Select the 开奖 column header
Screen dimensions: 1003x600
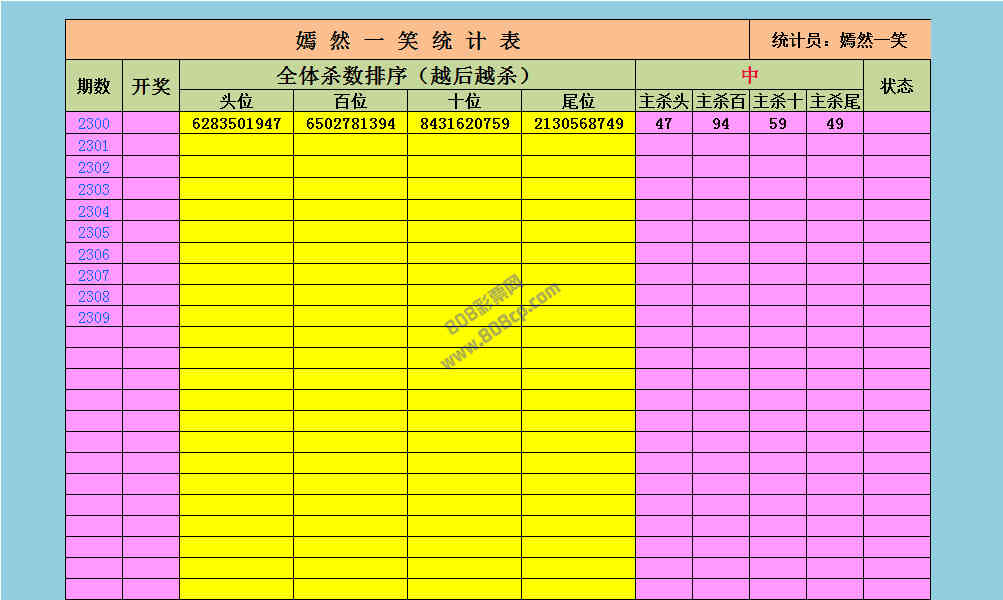coord(151,86)
